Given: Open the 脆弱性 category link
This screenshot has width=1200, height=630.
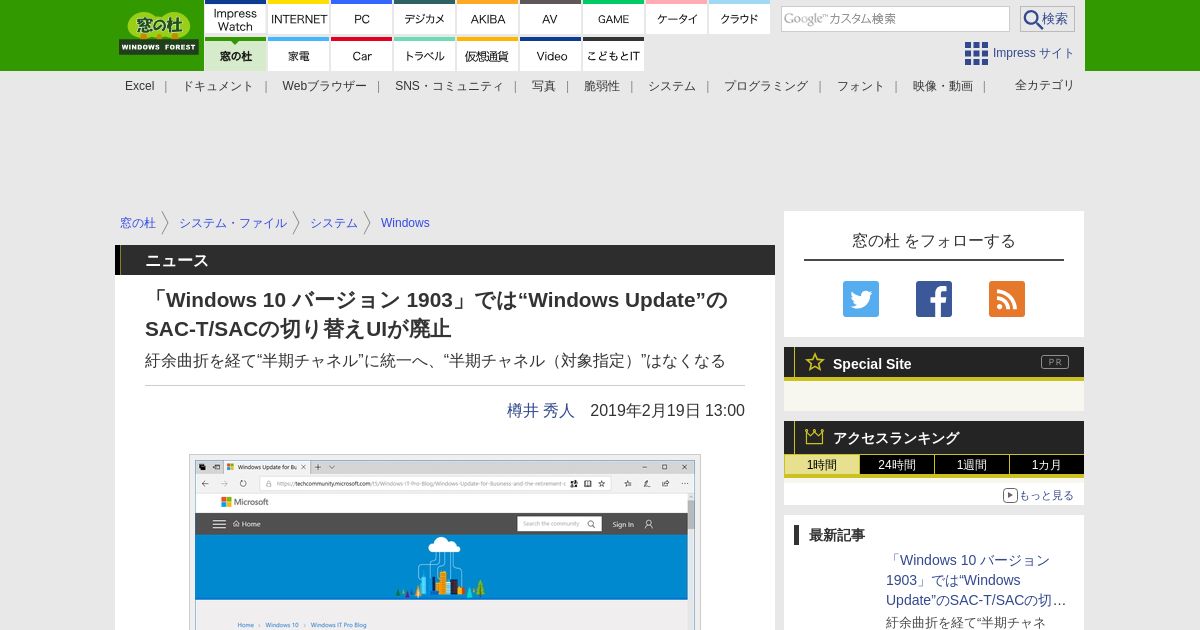Looking at the screenshot, I should (x=602, y=86).
